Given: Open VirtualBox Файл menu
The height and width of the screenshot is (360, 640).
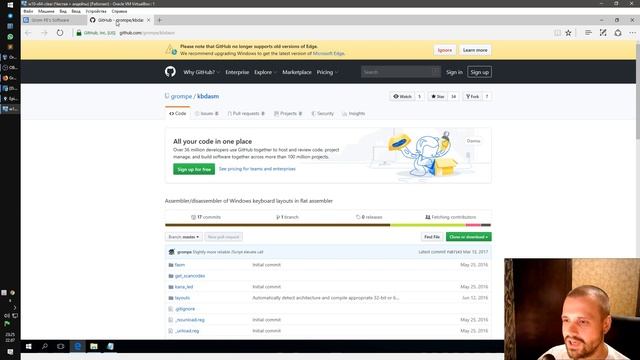Looking at the screenshot, I should [28, 11].
